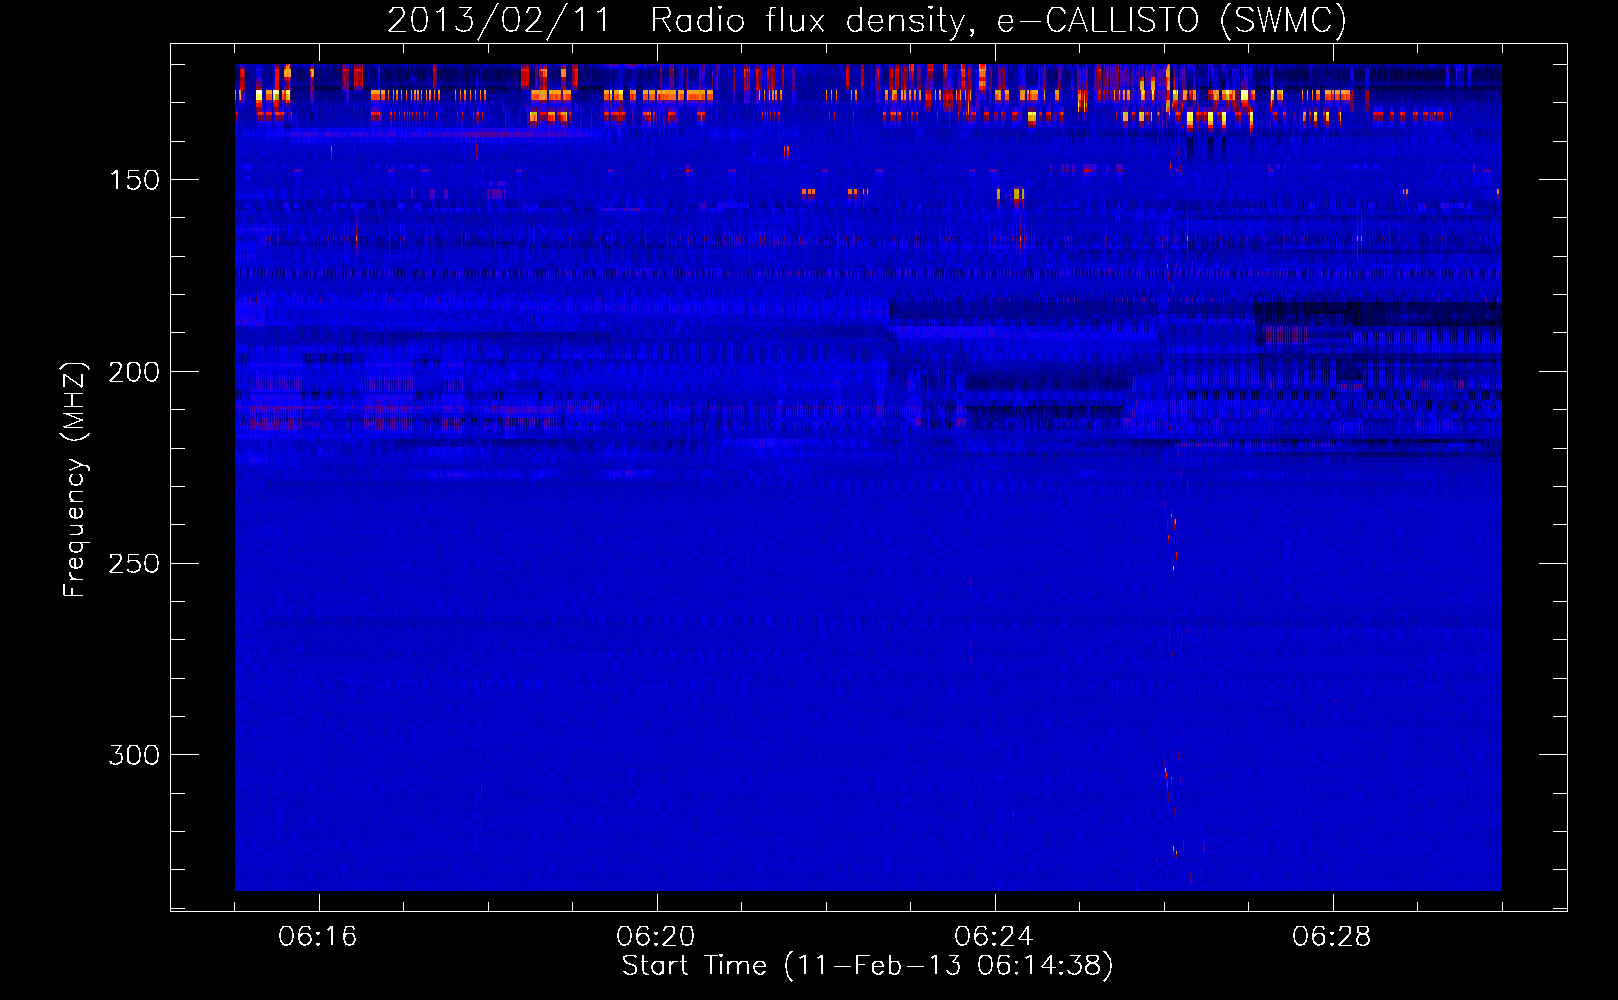Click the '250' frequency tick label
The width and height of the screenshot is (1618, 1000).
[x=134, y=564]
